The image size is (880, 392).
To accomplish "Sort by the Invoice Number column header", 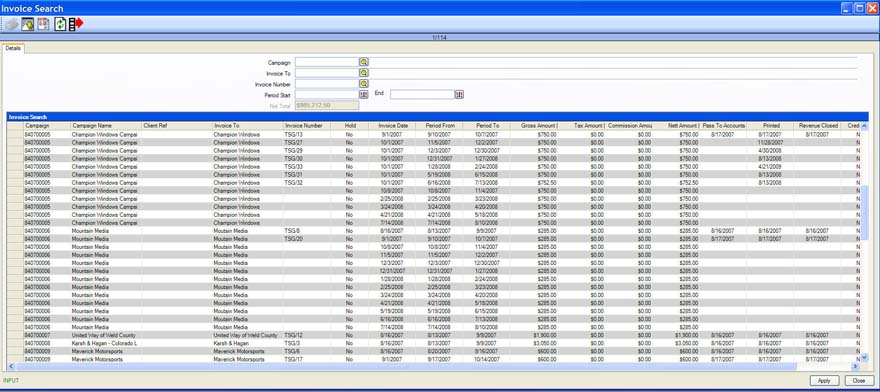I will pos(306,126).
